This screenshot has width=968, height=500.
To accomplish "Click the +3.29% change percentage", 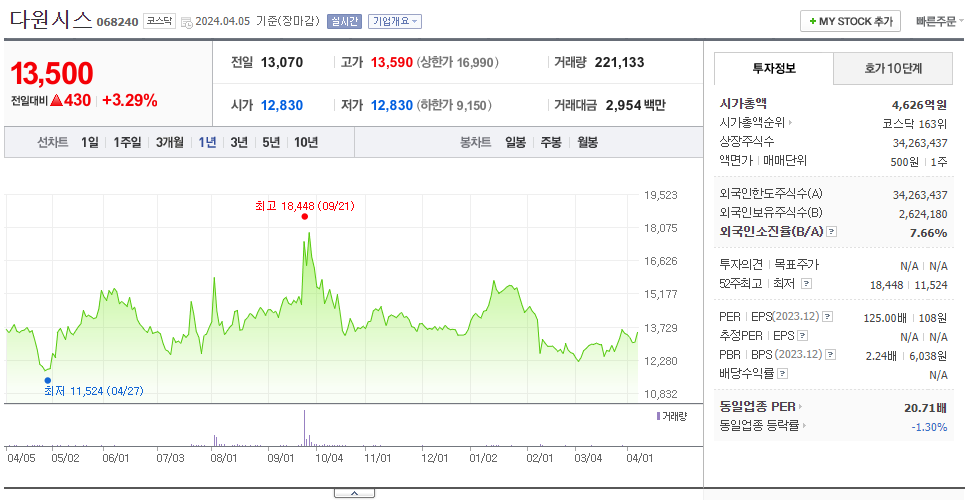I will [130, 100].
